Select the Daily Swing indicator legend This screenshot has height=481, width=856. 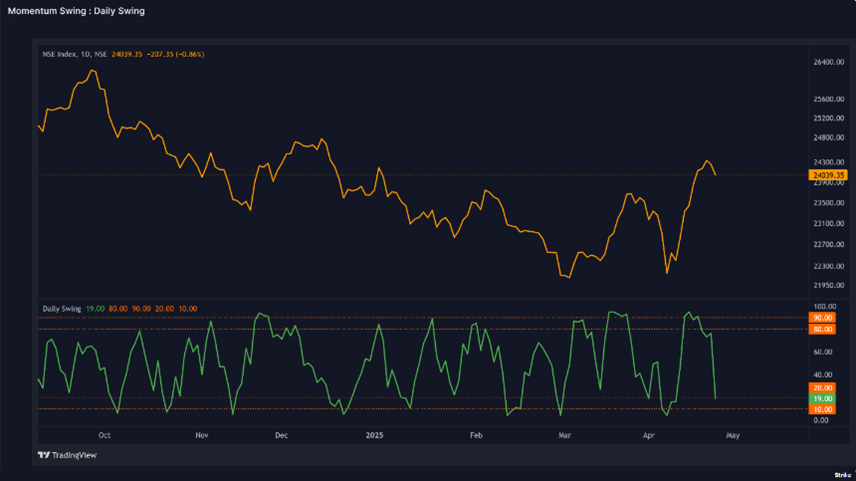tap(62, 308)
